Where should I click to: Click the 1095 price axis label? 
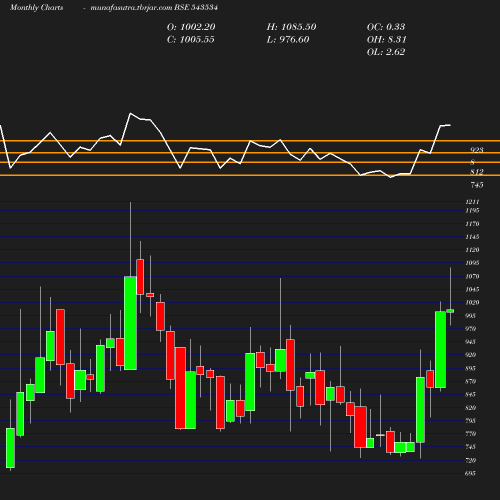point(473,263)
